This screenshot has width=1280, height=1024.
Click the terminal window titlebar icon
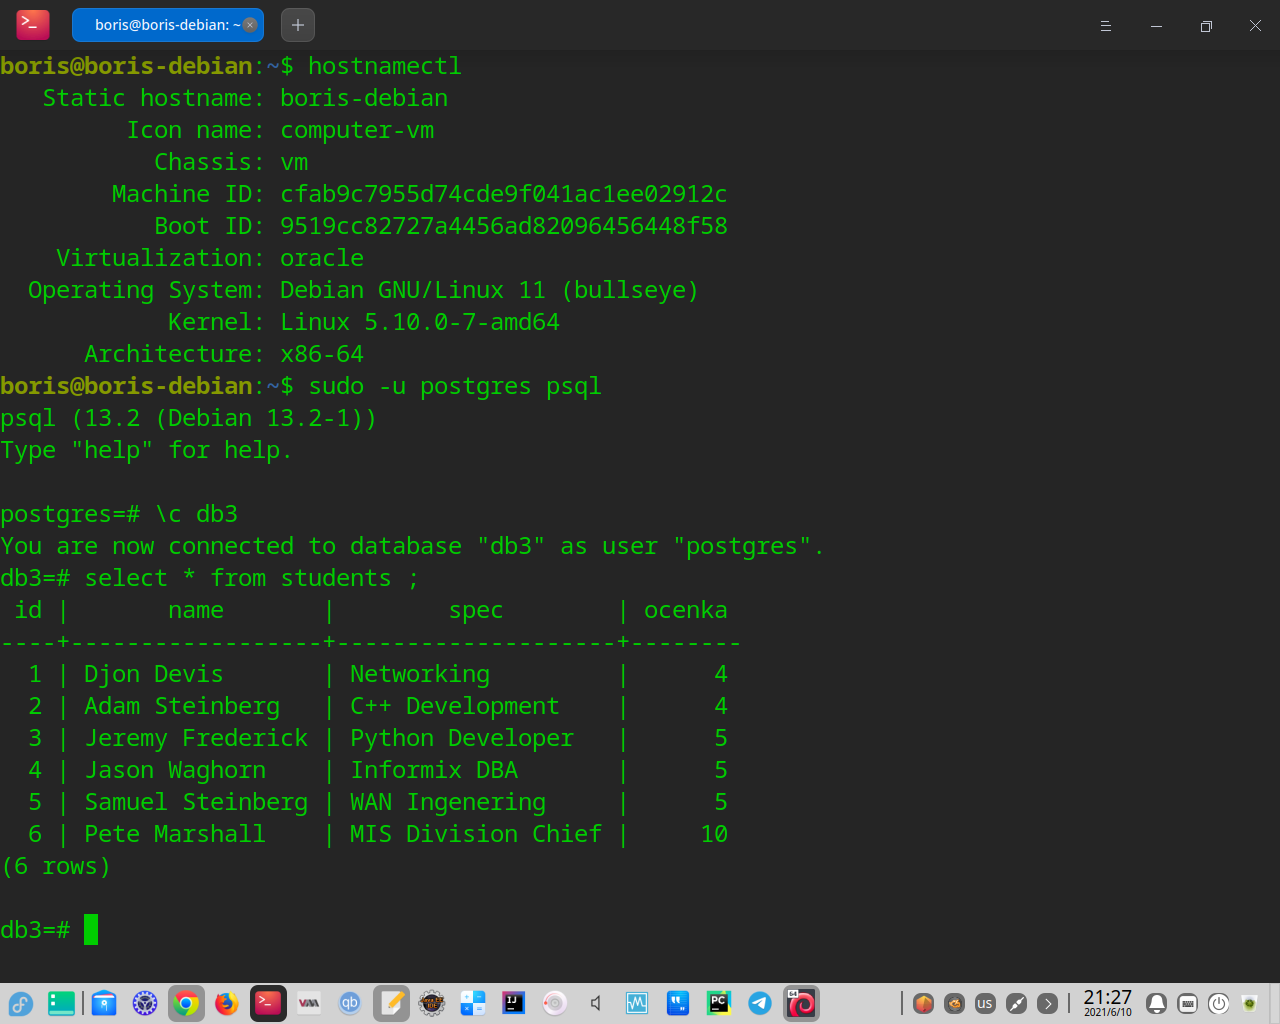coord(29,25)
